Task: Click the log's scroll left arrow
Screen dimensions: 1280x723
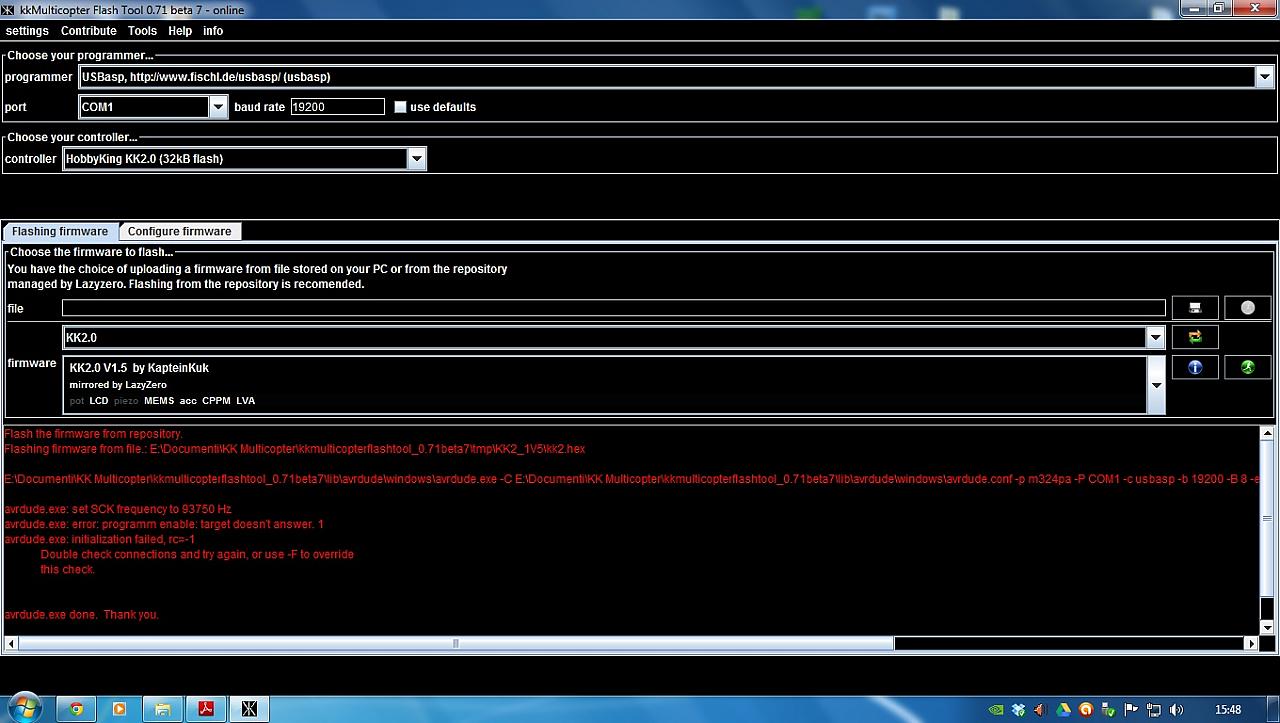Action: coord(10,644)
